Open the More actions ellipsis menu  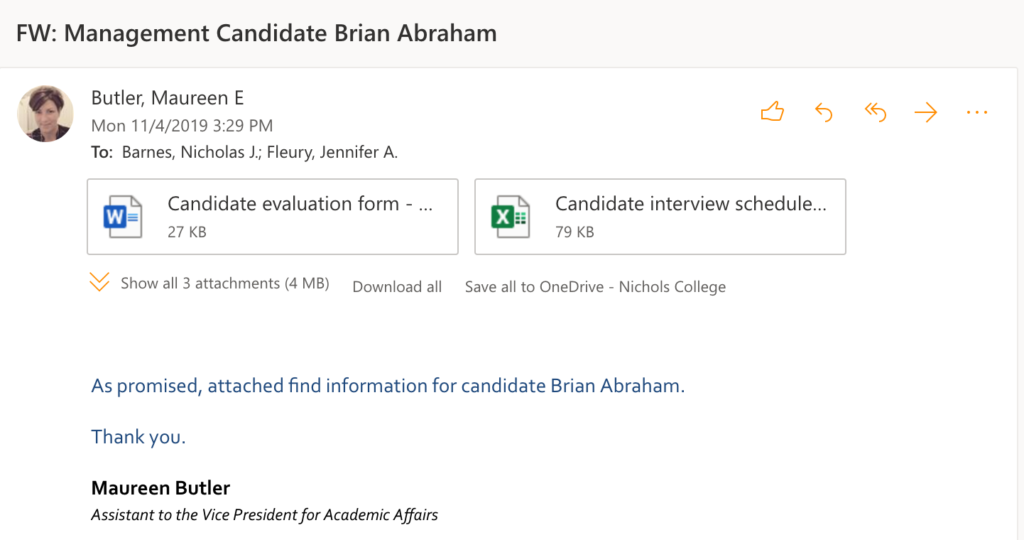pyautogui.click(x=977, y=113)
